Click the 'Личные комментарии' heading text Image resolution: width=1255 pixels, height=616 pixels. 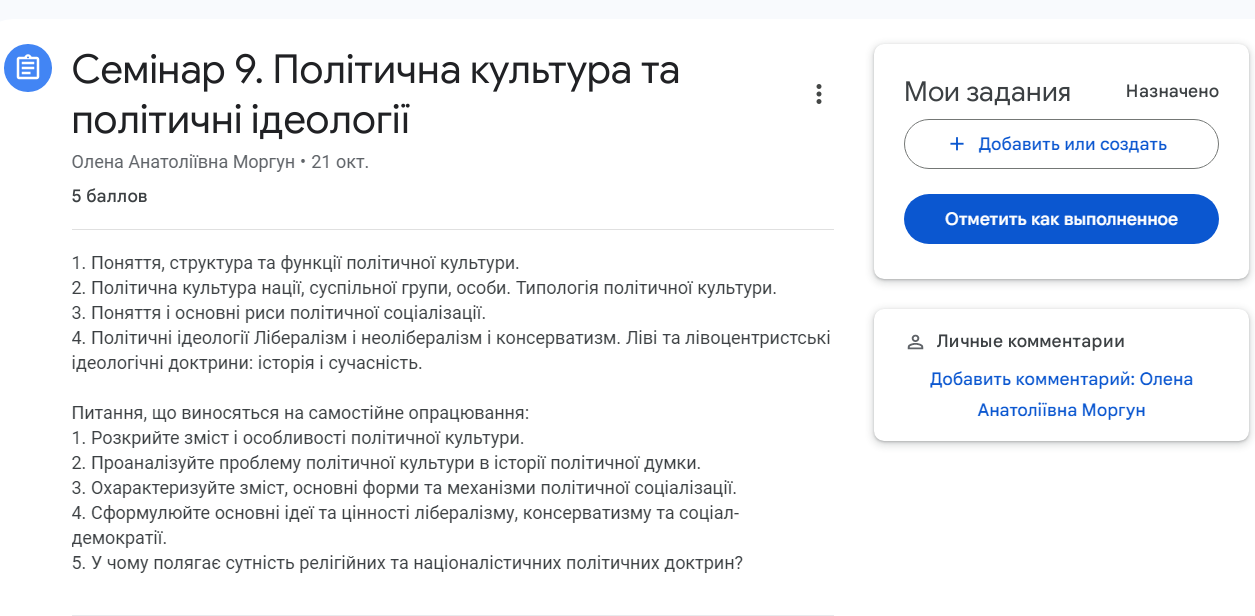click(1030, 341)
